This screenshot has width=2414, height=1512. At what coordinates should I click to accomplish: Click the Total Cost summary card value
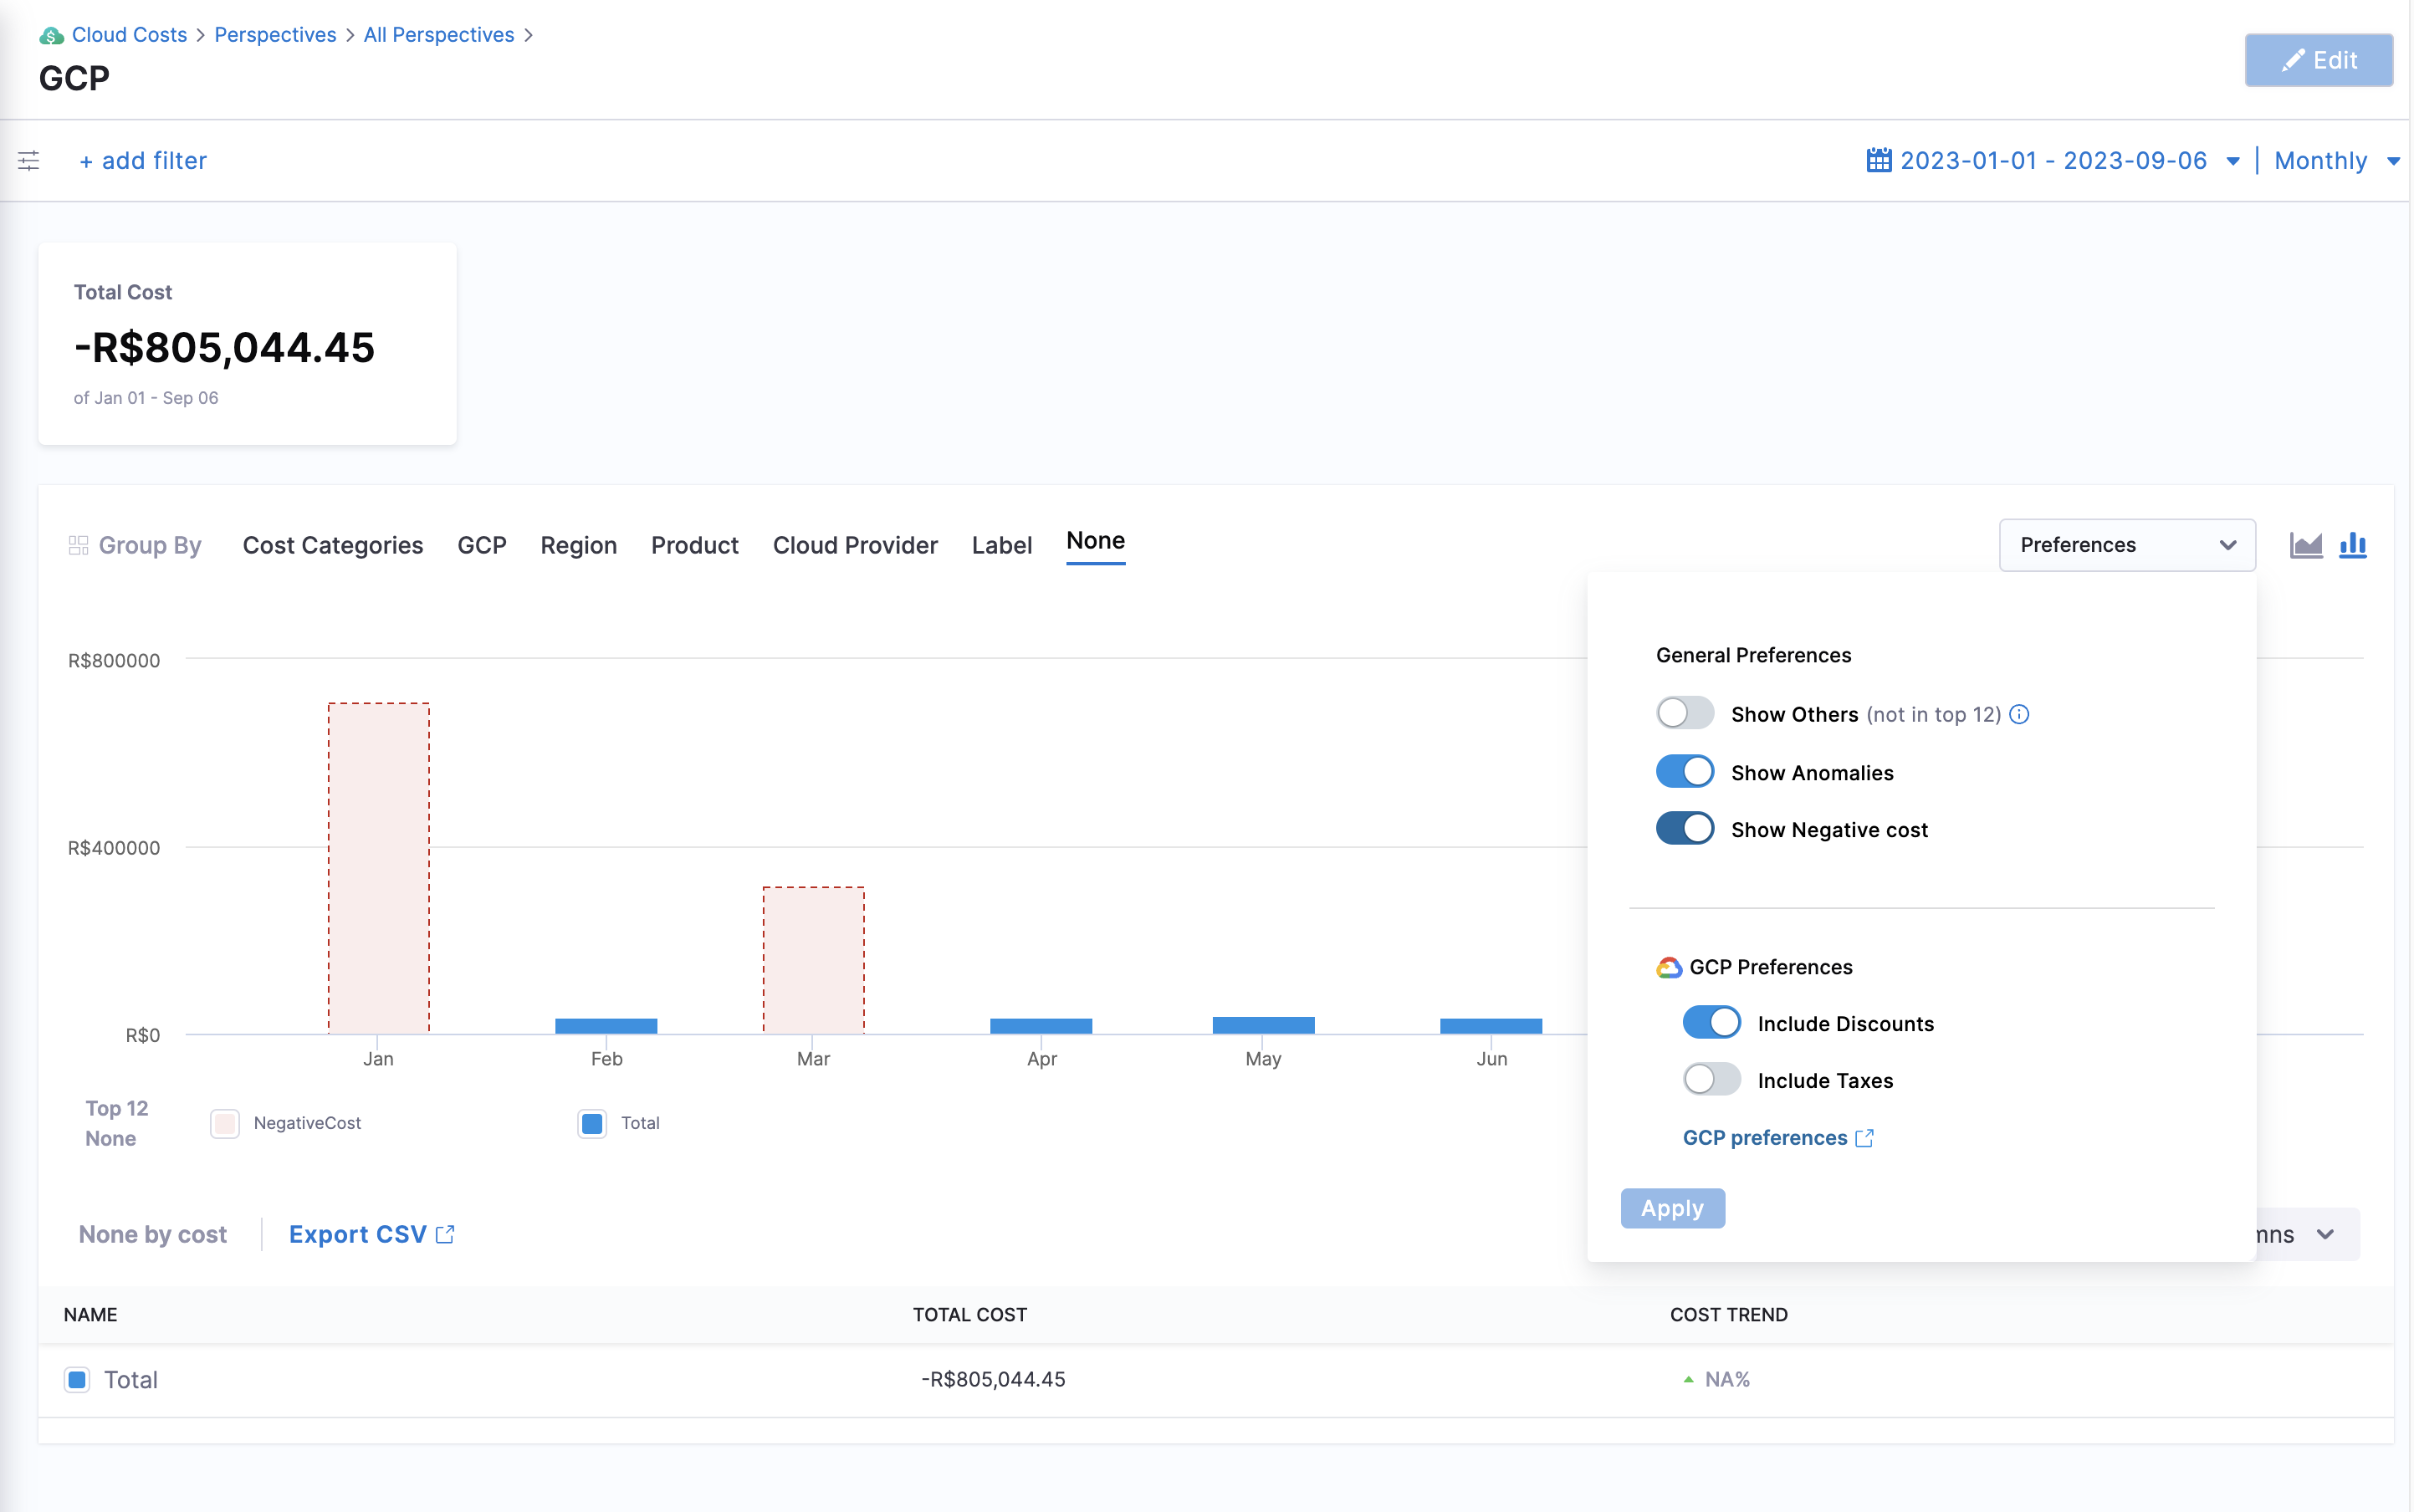224,348
